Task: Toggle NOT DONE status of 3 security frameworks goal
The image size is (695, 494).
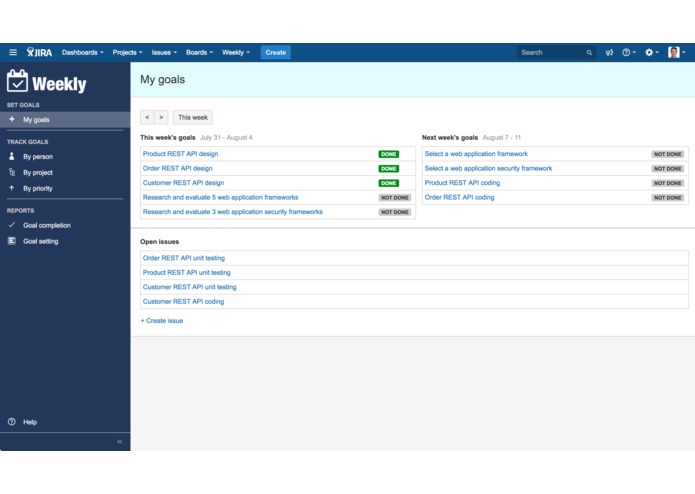Action: click(x=395, y=212)
